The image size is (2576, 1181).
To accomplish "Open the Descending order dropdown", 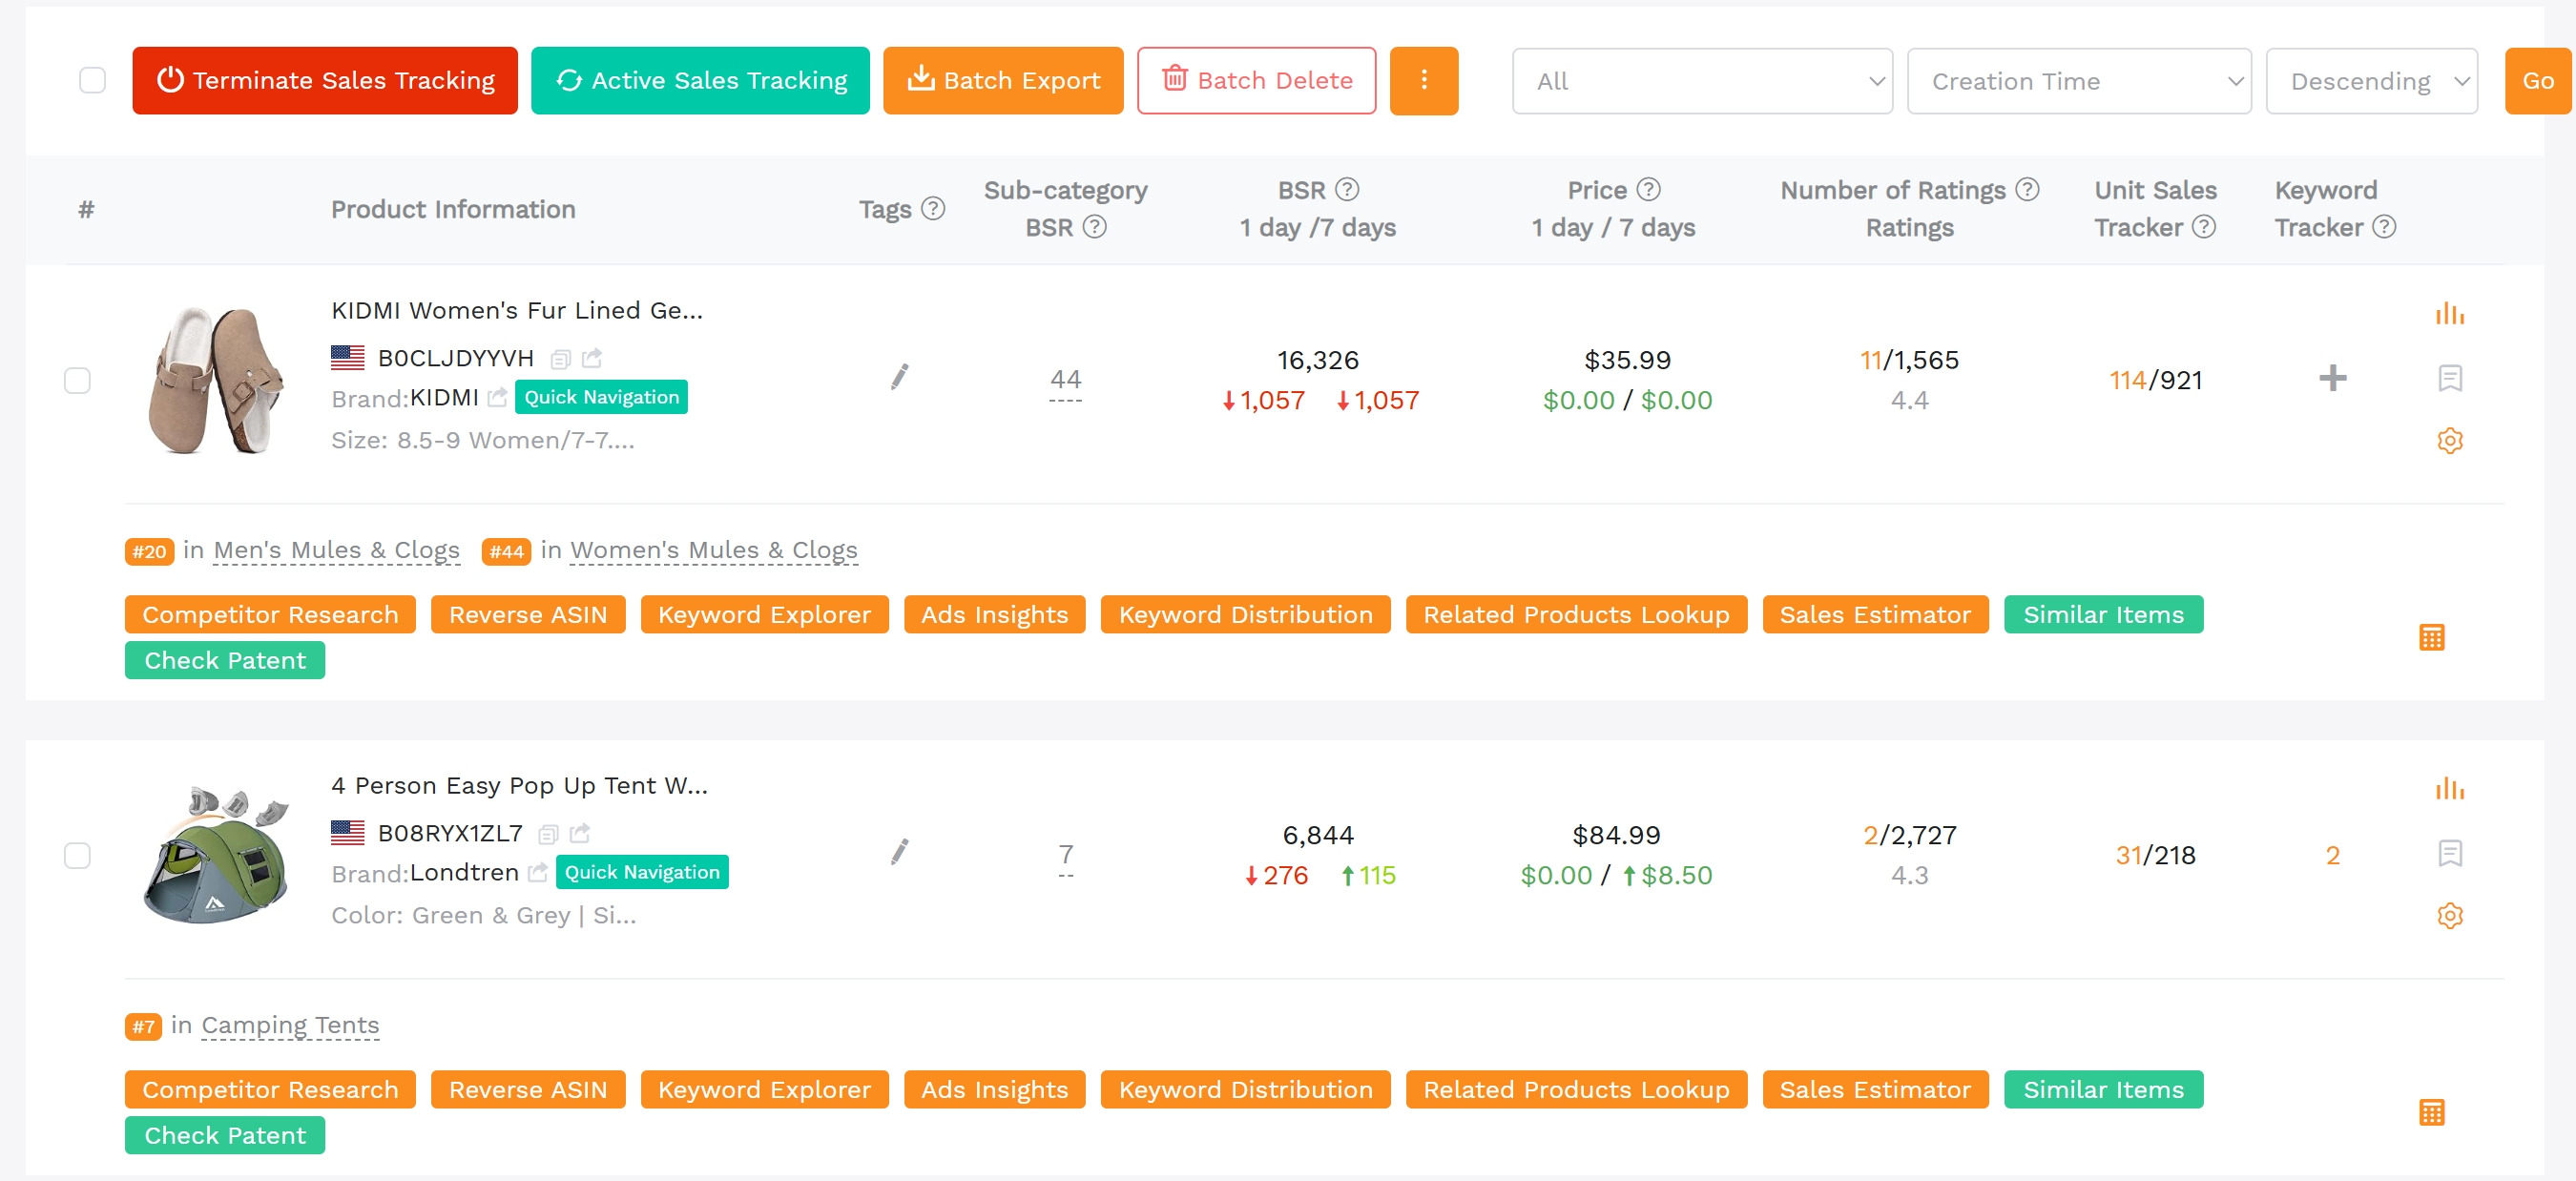I will pyautogui.click(x=2371, y=81).
